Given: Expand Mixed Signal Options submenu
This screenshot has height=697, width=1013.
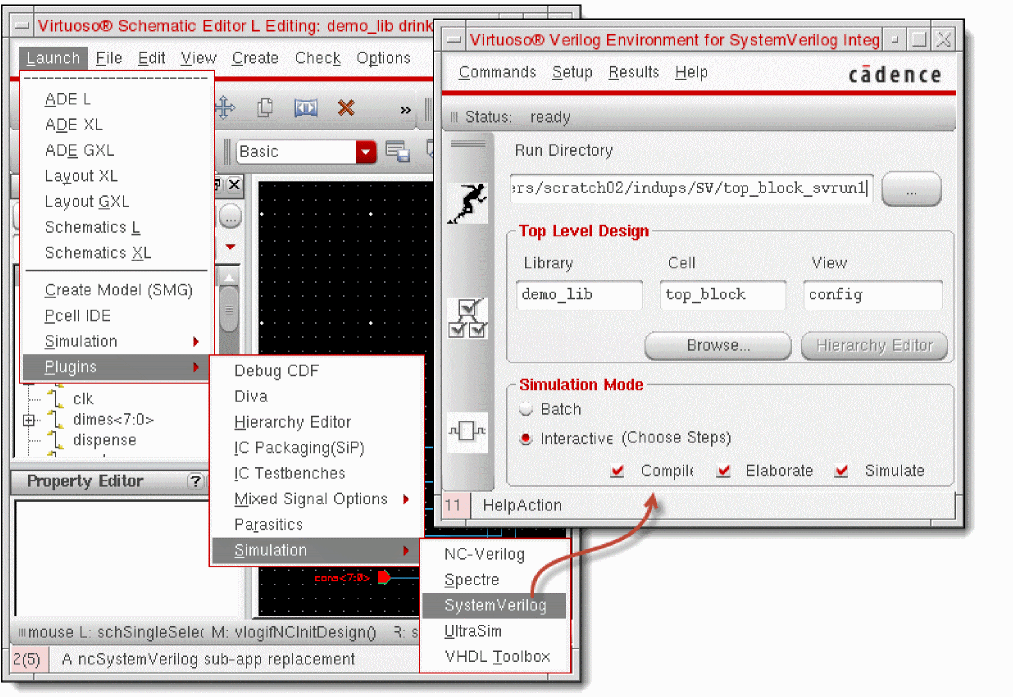Looking at the screenshot, I should (x=406, y=499).
